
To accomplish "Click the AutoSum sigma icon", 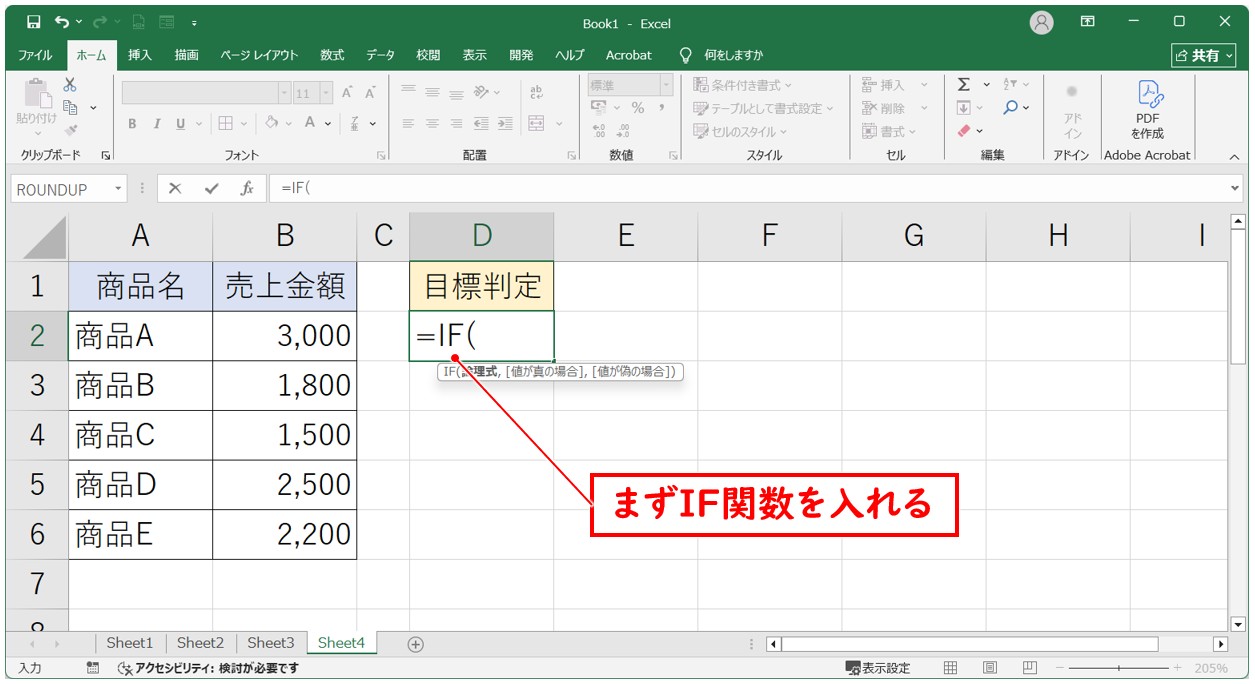I will coord(964,85).
